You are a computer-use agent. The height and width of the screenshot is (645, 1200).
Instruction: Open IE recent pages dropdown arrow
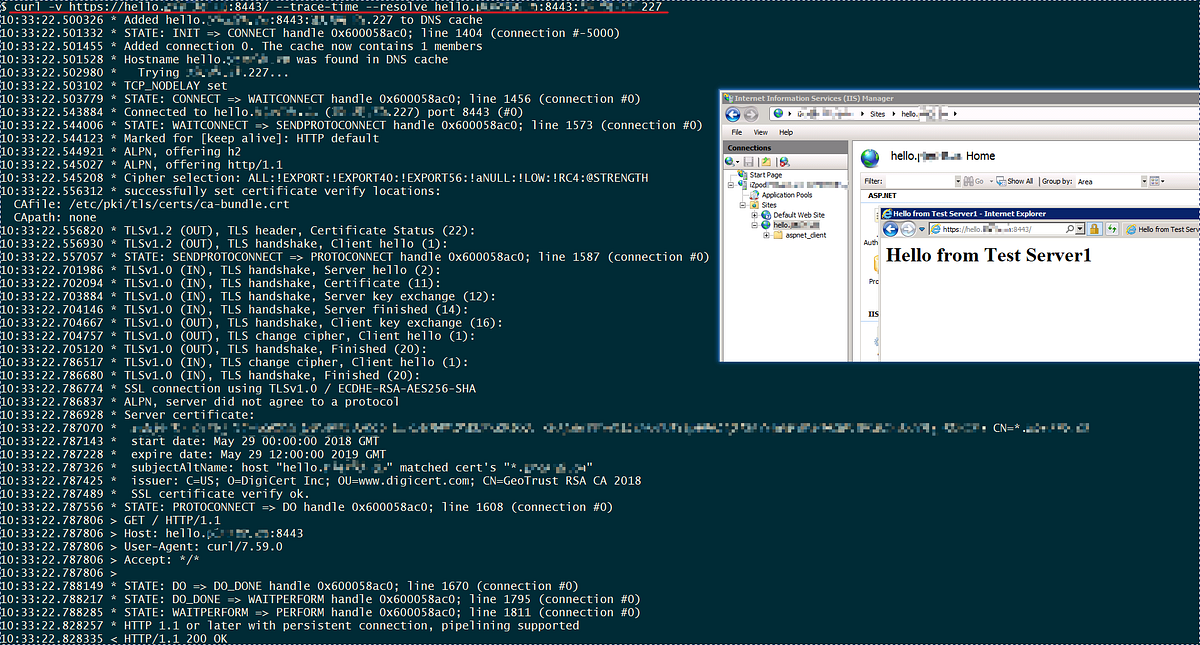(922, 229)
